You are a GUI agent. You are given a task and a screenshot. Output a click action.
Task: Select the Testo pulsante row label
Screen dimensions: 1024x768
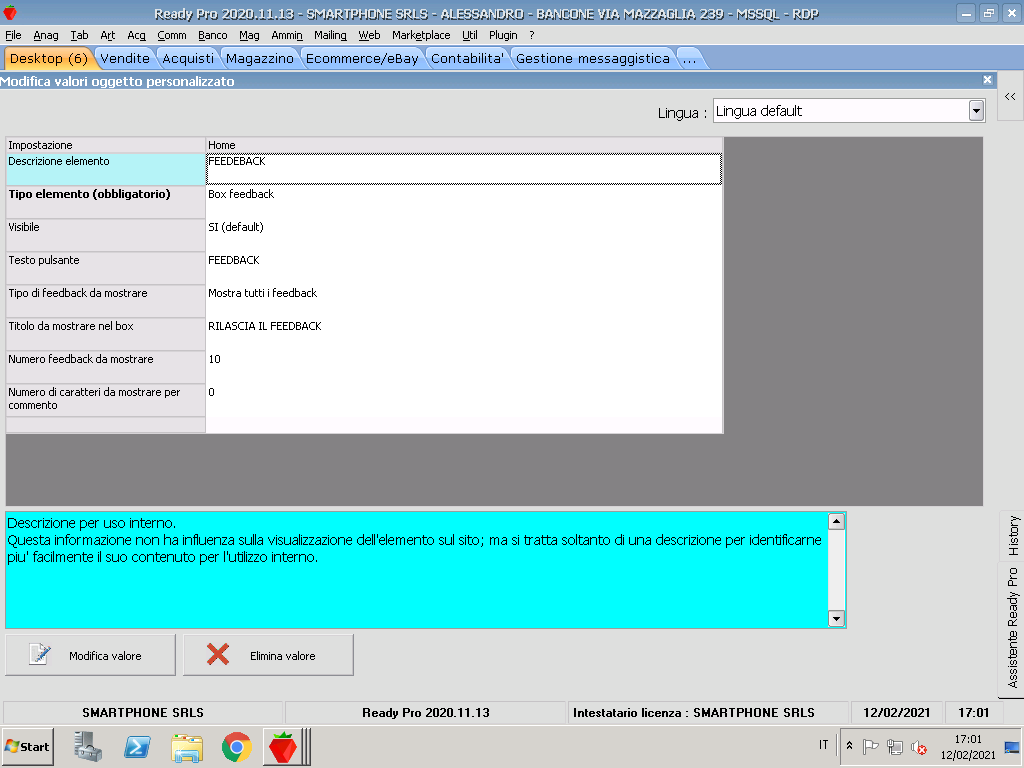tap(106, 268)
